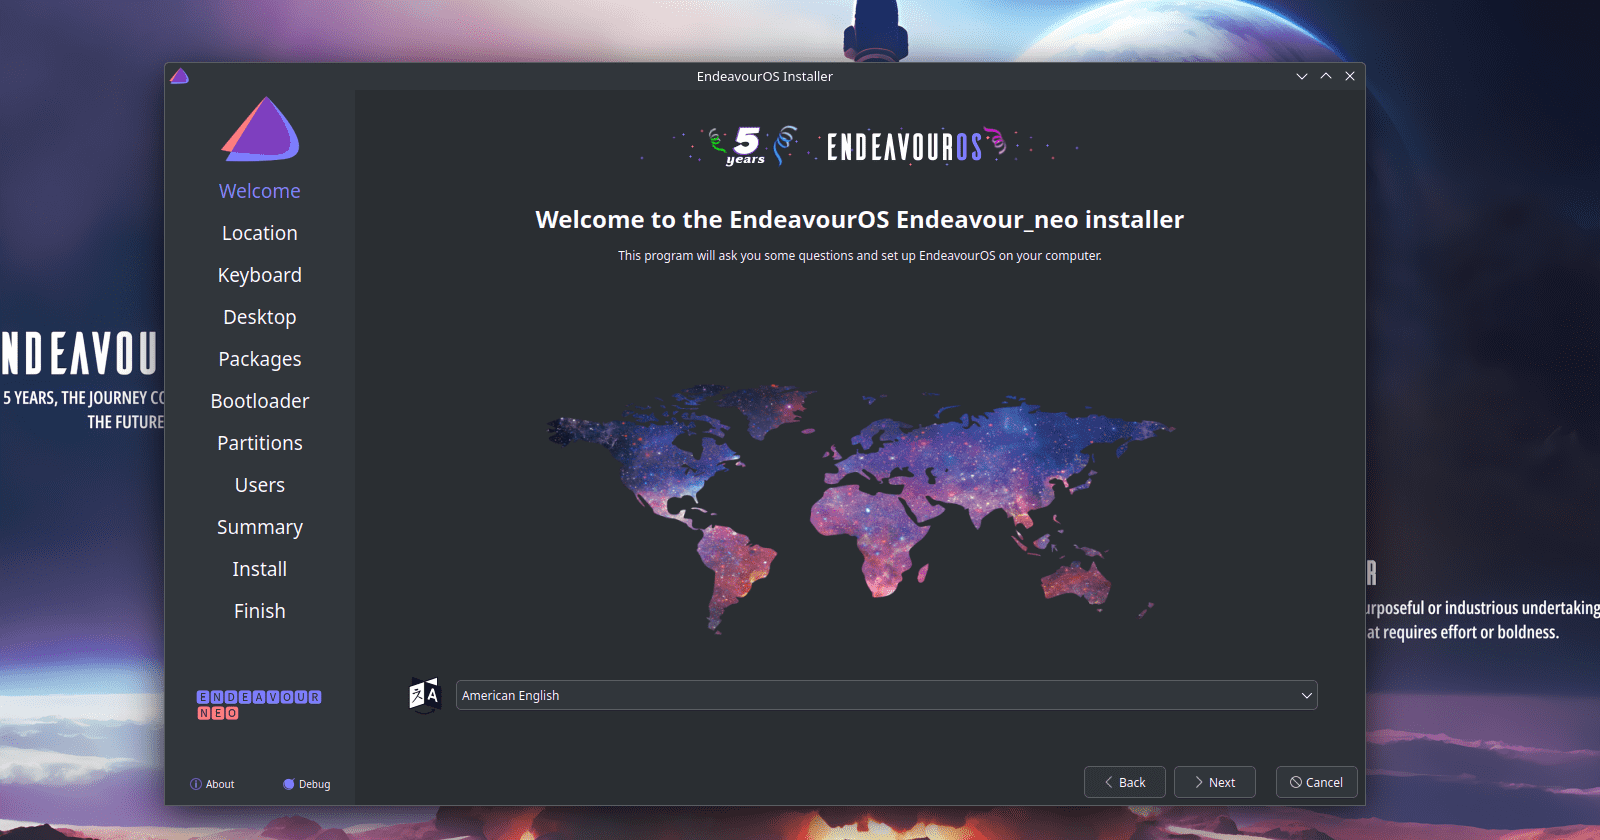Toggle the Debug information button
The width and height of the screenshot is (1600, 840).
[x=306, y=784]
